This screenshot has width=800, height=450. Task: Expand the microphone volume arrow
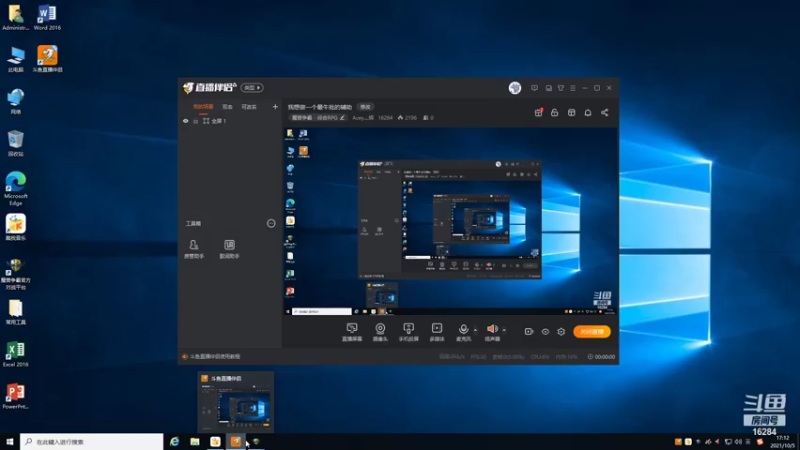pos(476,330)
